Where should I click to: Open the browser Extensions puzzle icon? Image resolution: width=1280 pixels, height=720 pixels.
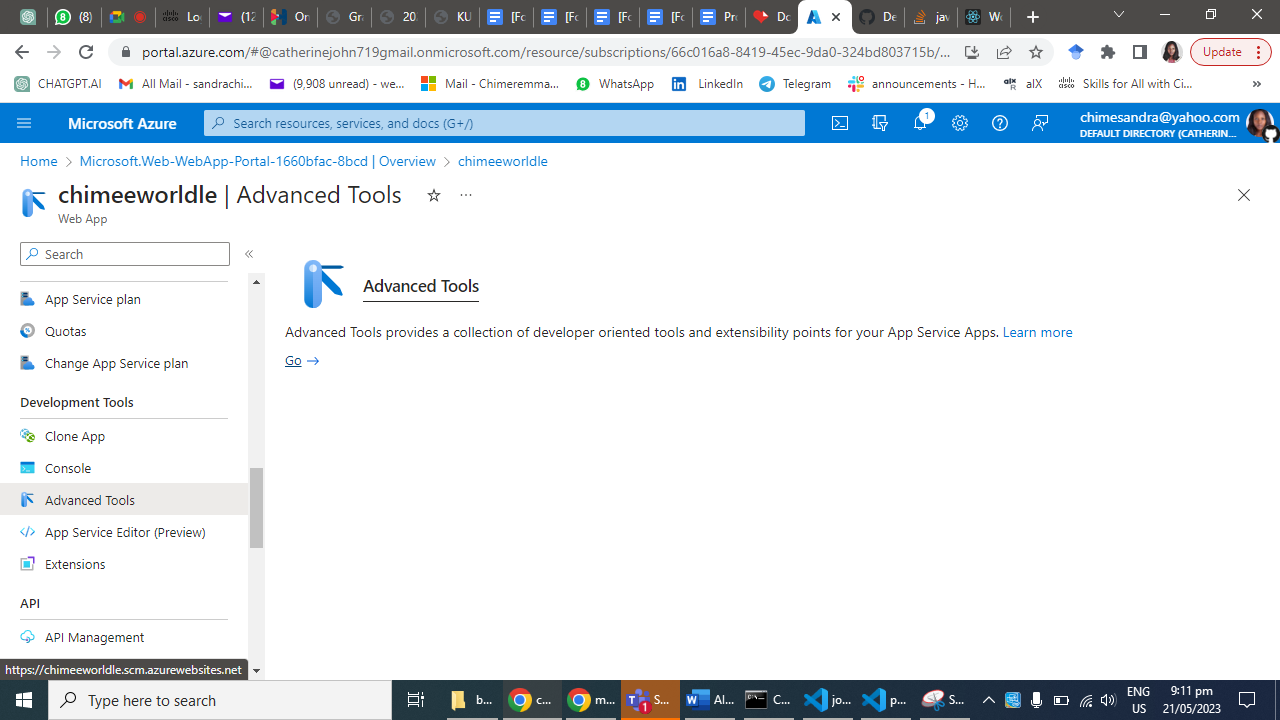(x=1108, y=52)
